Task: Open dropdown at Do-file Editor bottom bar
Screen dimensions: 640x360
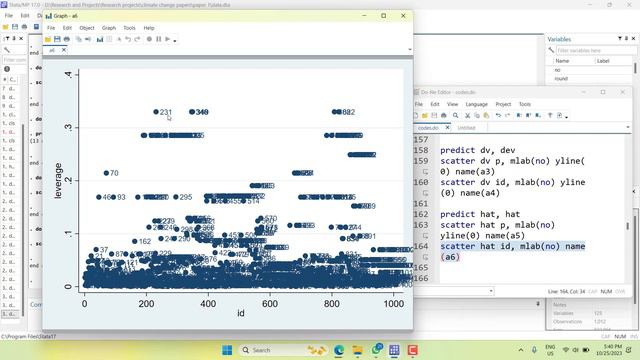Action: click(x=491, y=291)
